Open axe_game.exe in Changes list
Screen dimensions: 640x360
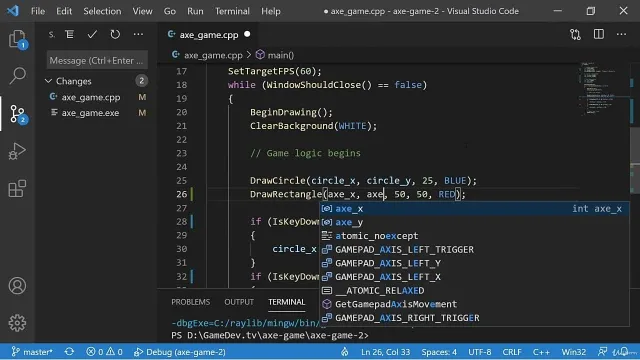pos(90,113)
